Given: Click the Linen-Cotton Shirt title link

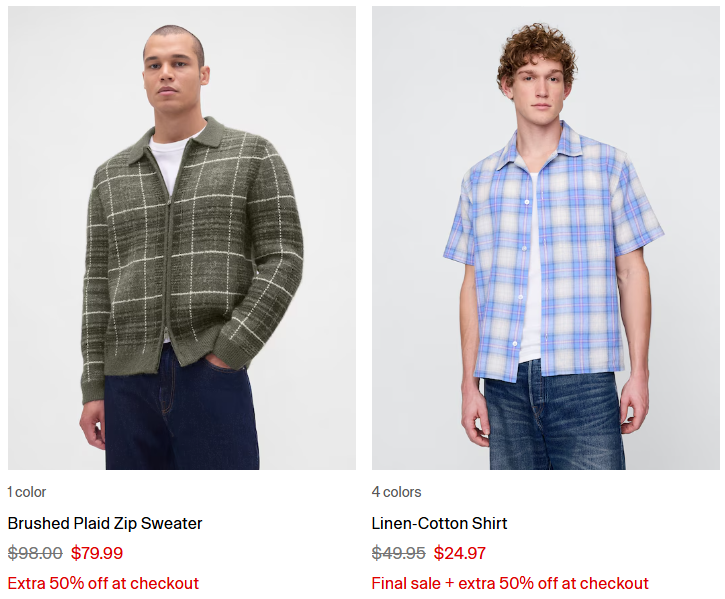Looking at the screenshot, I should [x=439, y=523].
